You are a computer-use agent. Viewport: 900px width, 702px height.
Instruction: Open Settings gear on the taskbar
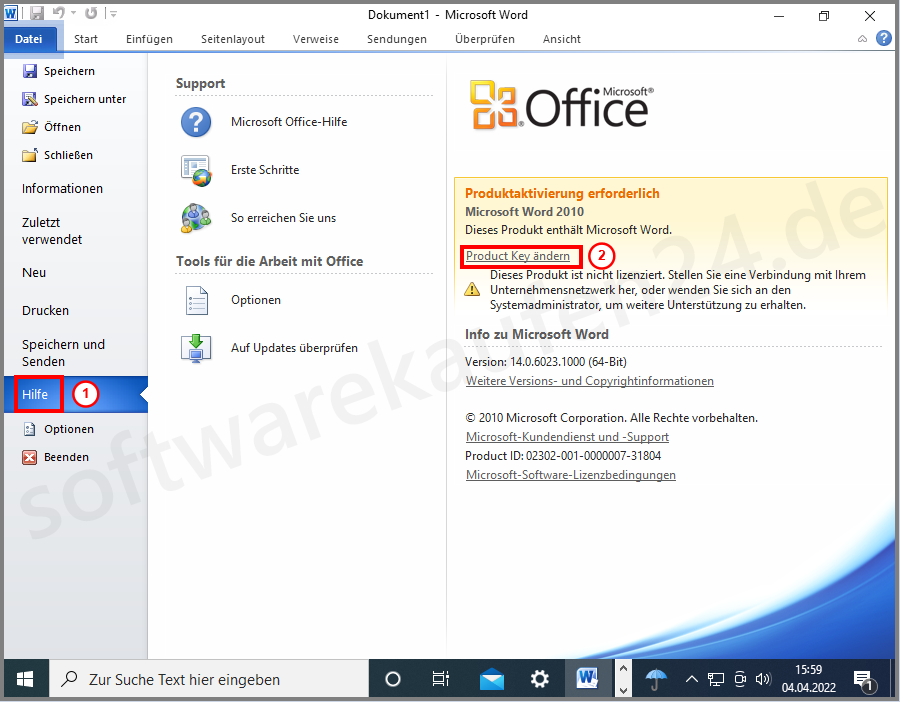pyautogui.click(x=540, y=679)
